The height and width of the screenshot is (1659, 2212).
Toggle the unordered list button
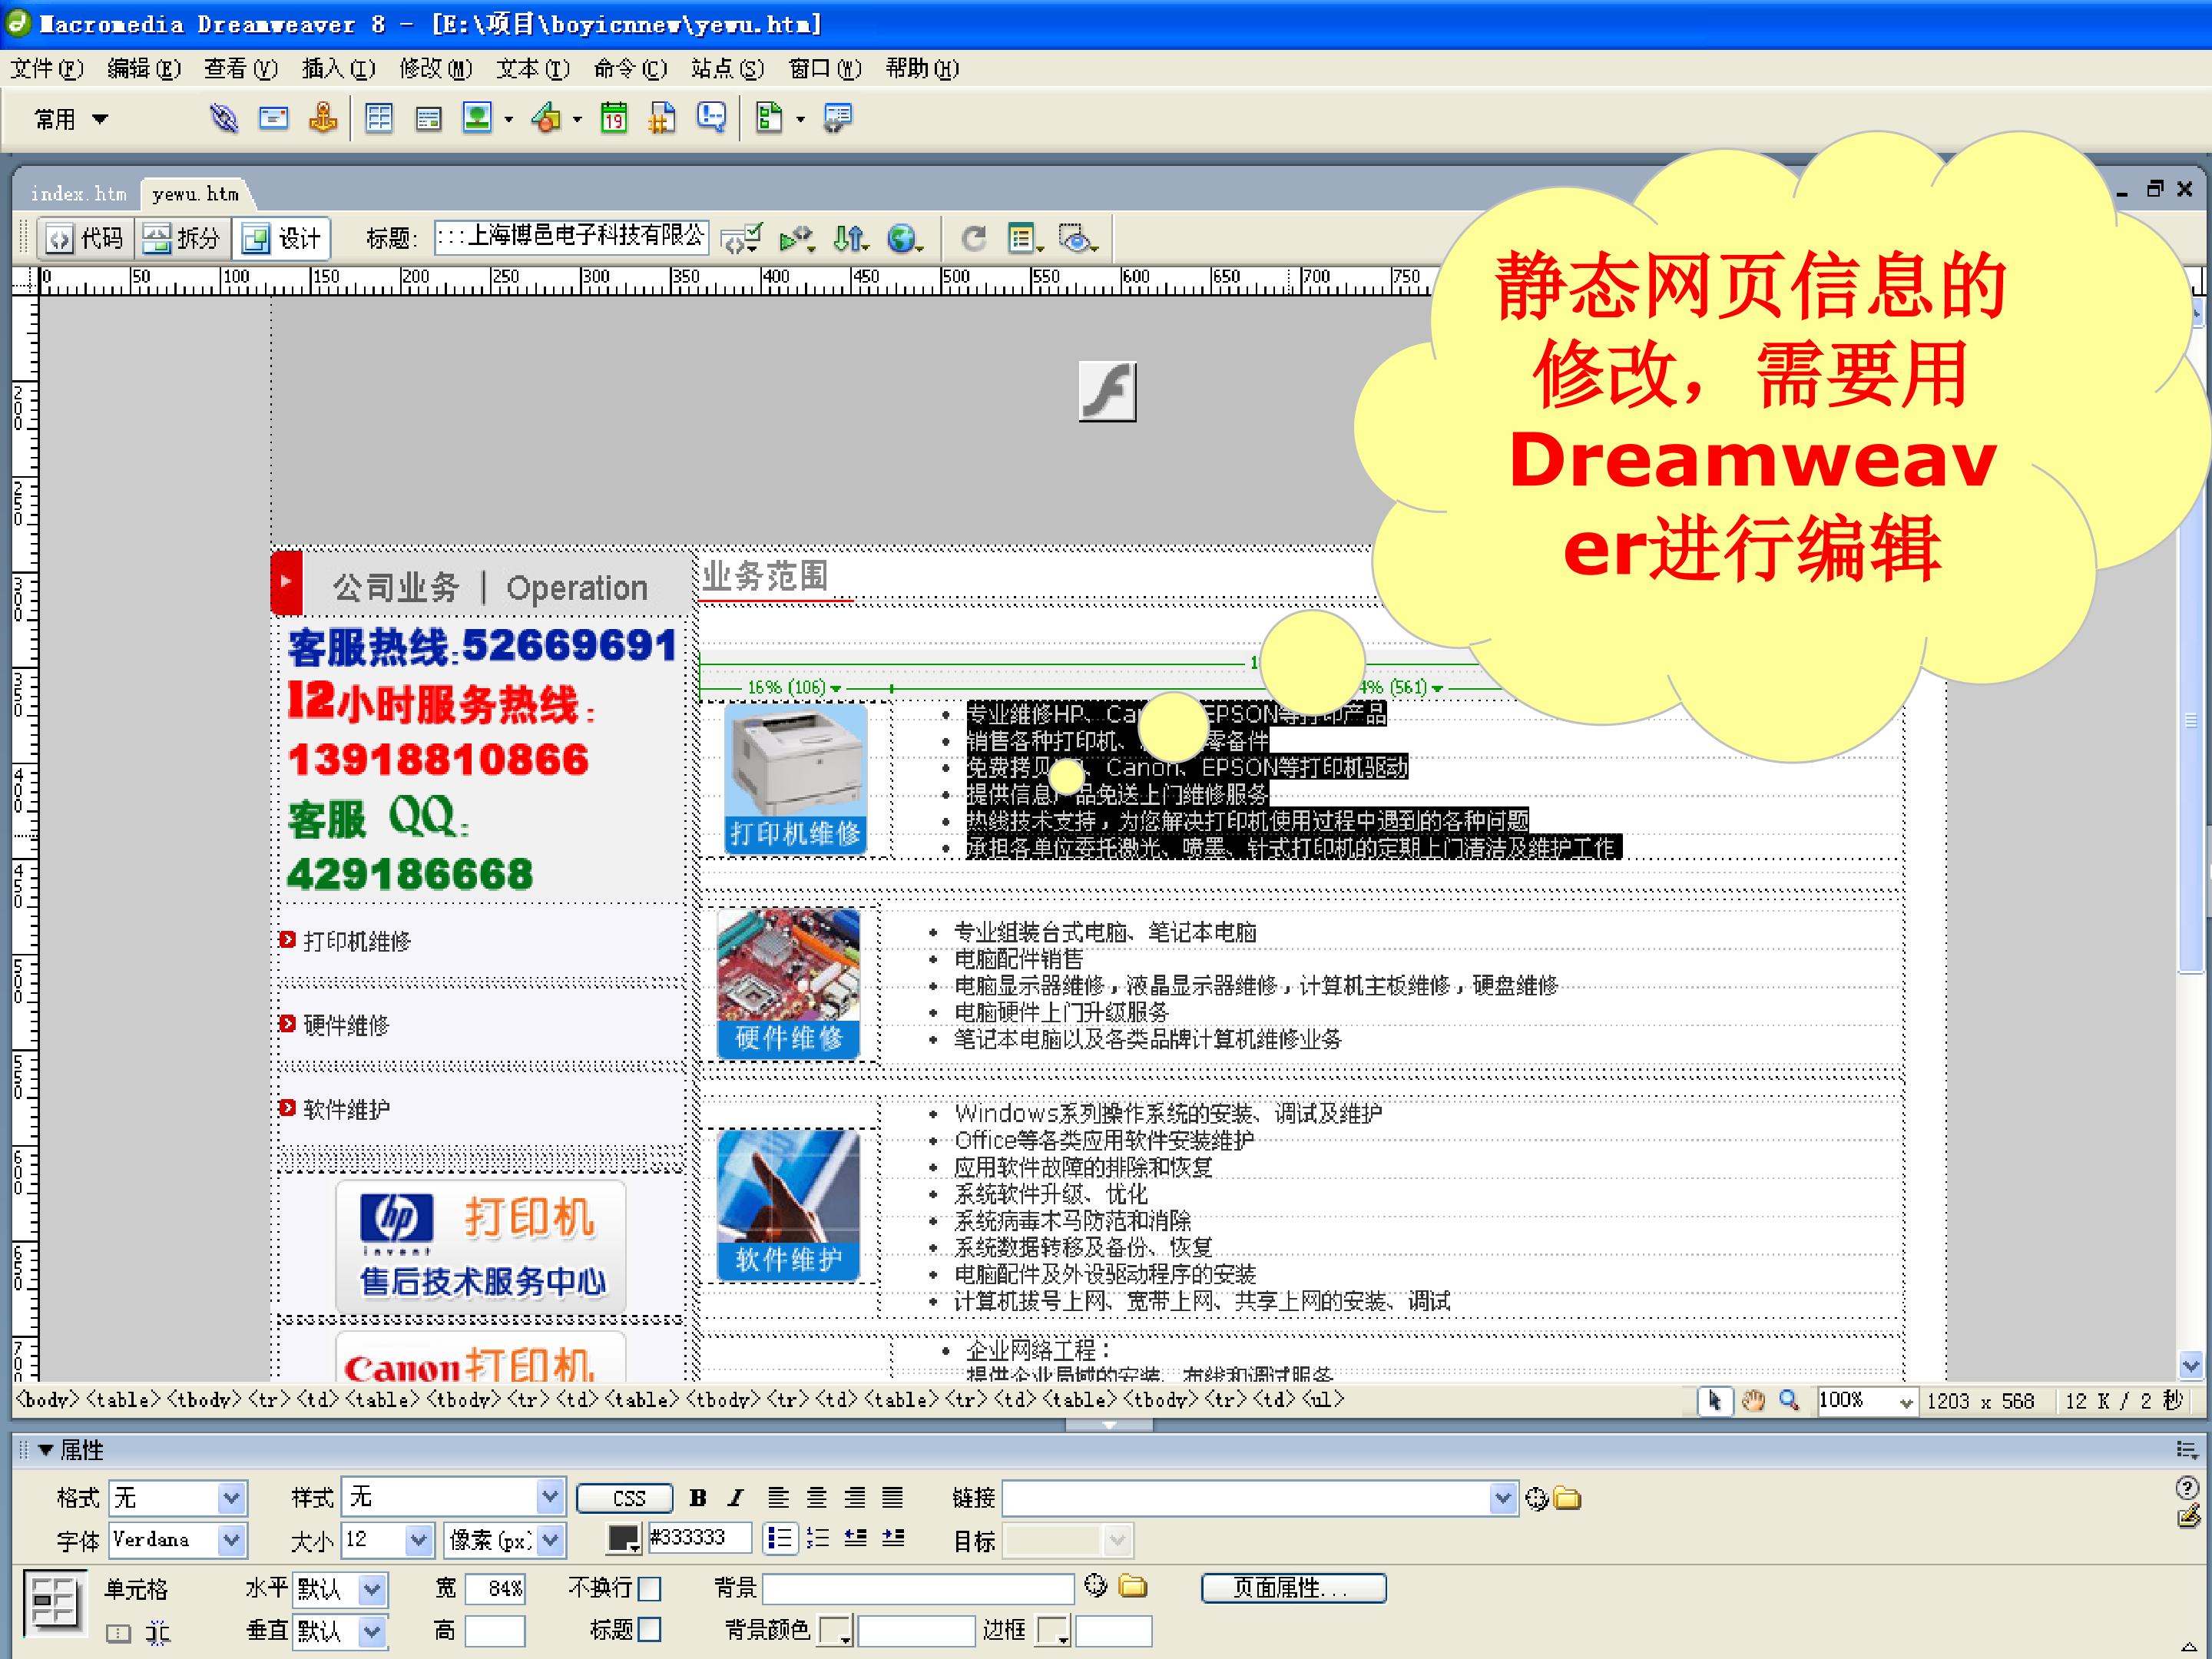[780, 1538]
